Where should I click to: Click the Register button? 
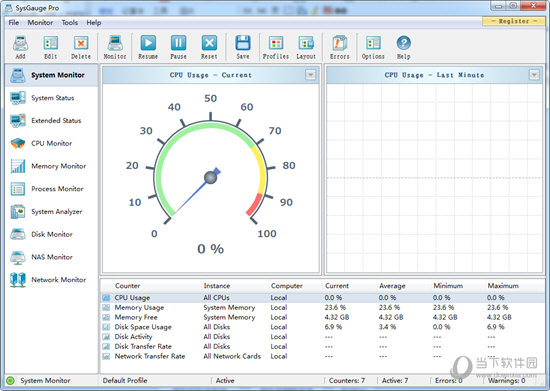click(514, 21)
